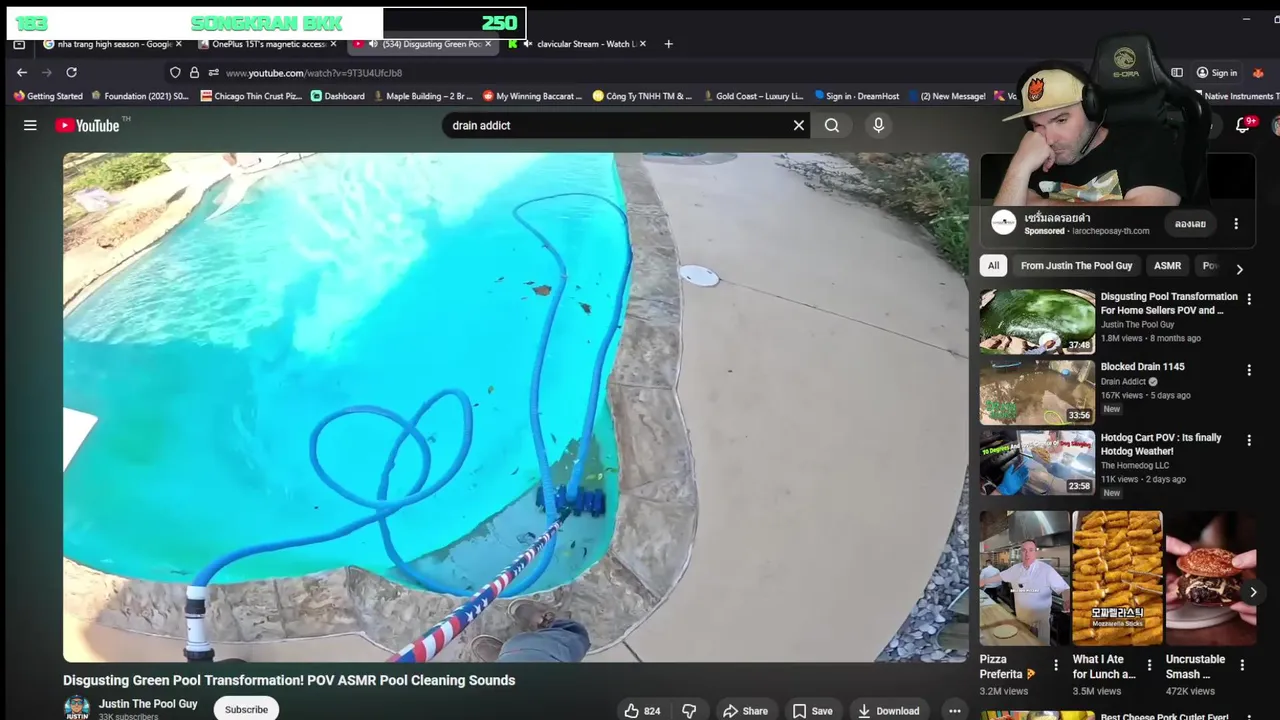1280x720 pixels.
Task: Save the video to a playlist
Action: pyautogui.click(x=812, y=711)
